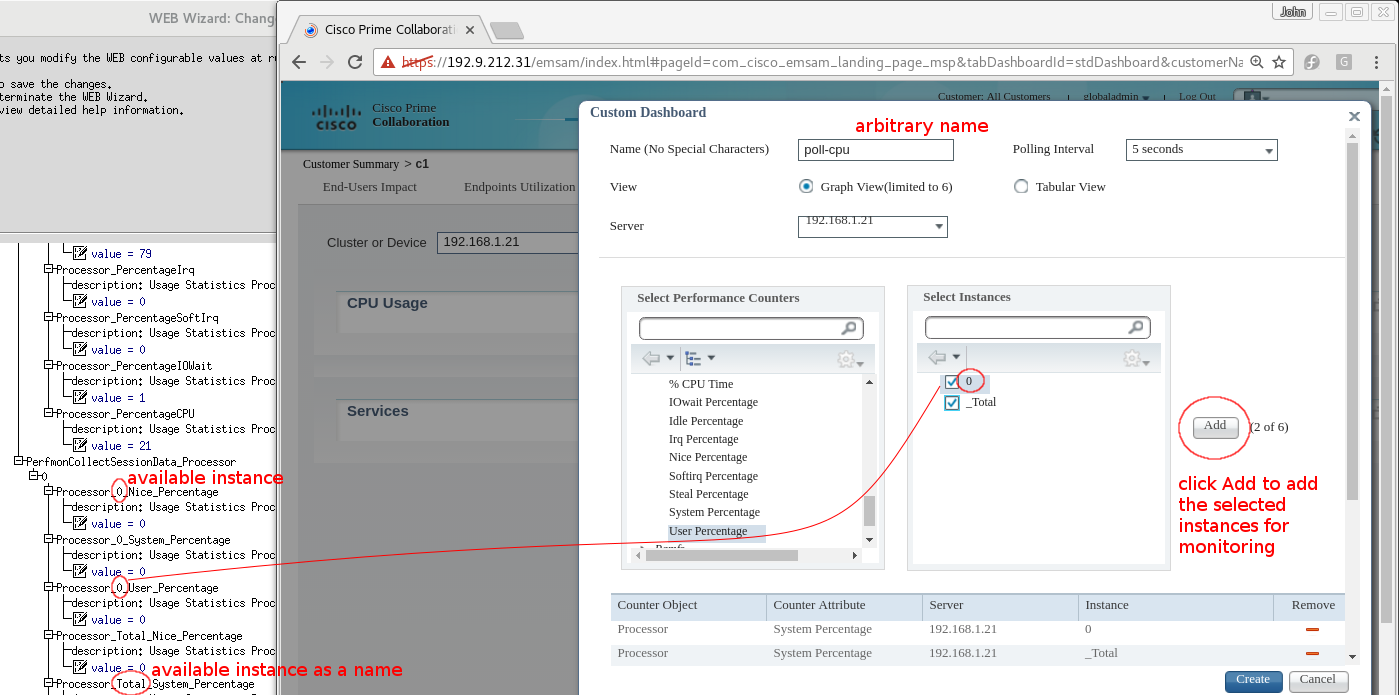Click the Cisco logo in the header

point(336,117)
